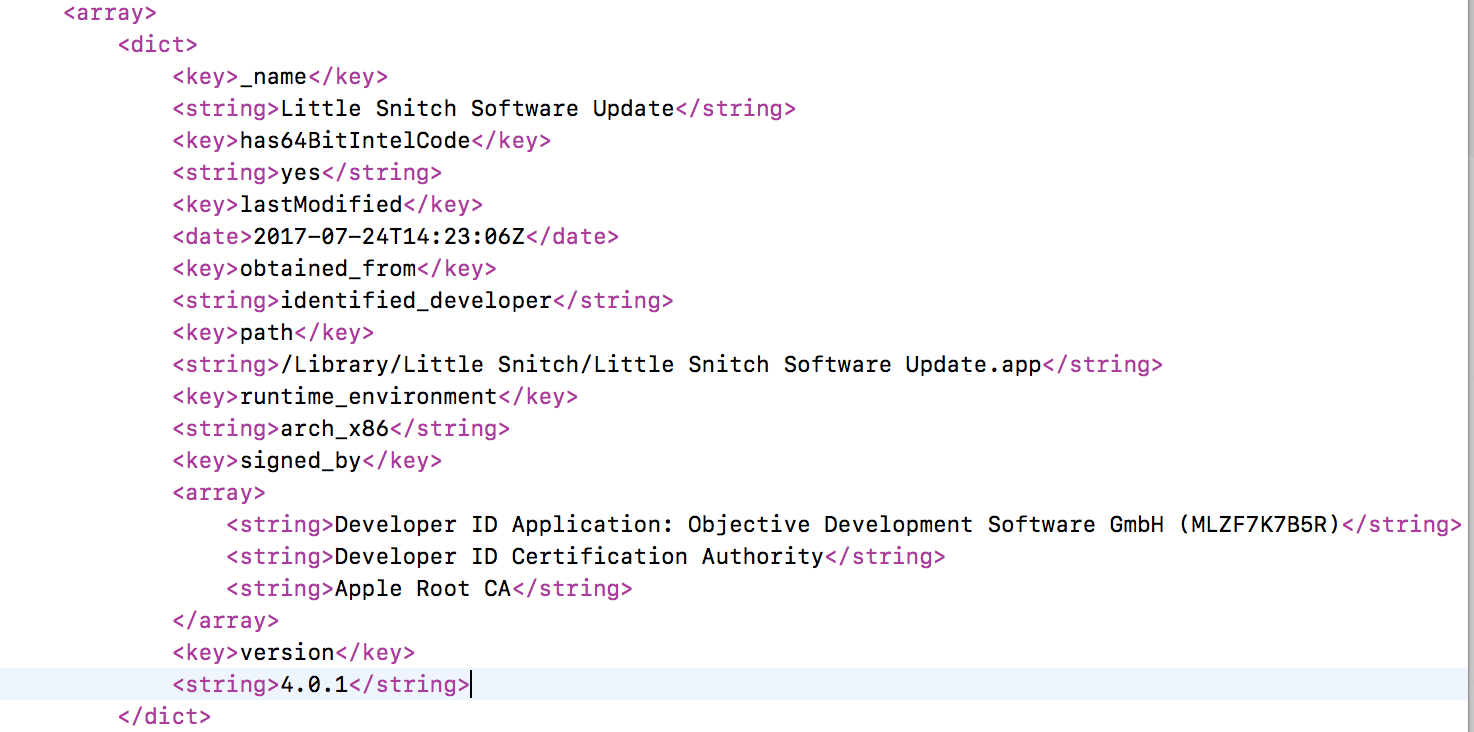The image size is (1474, 732).
Task: Click the signed_by key
Action: tap(300, 461)
